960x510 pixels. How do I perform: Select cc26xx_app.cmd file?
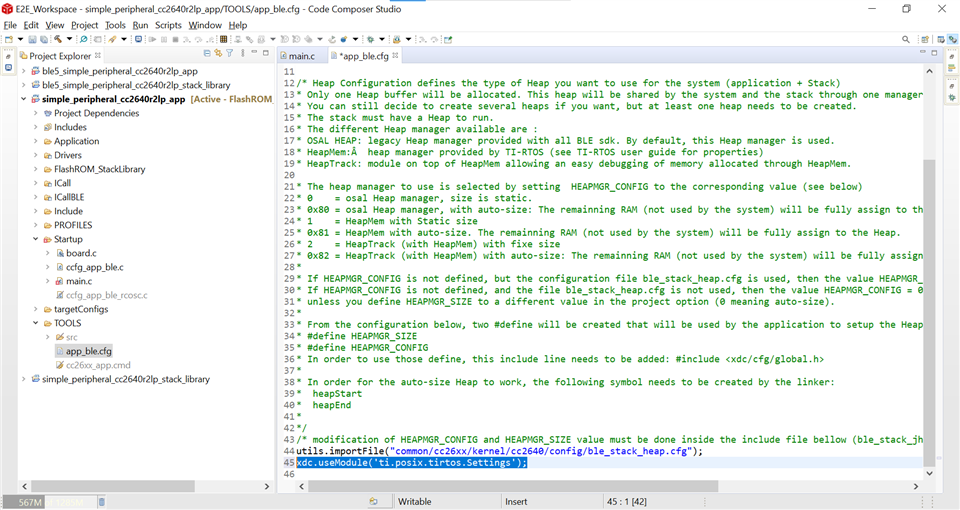tap(98, 366)
